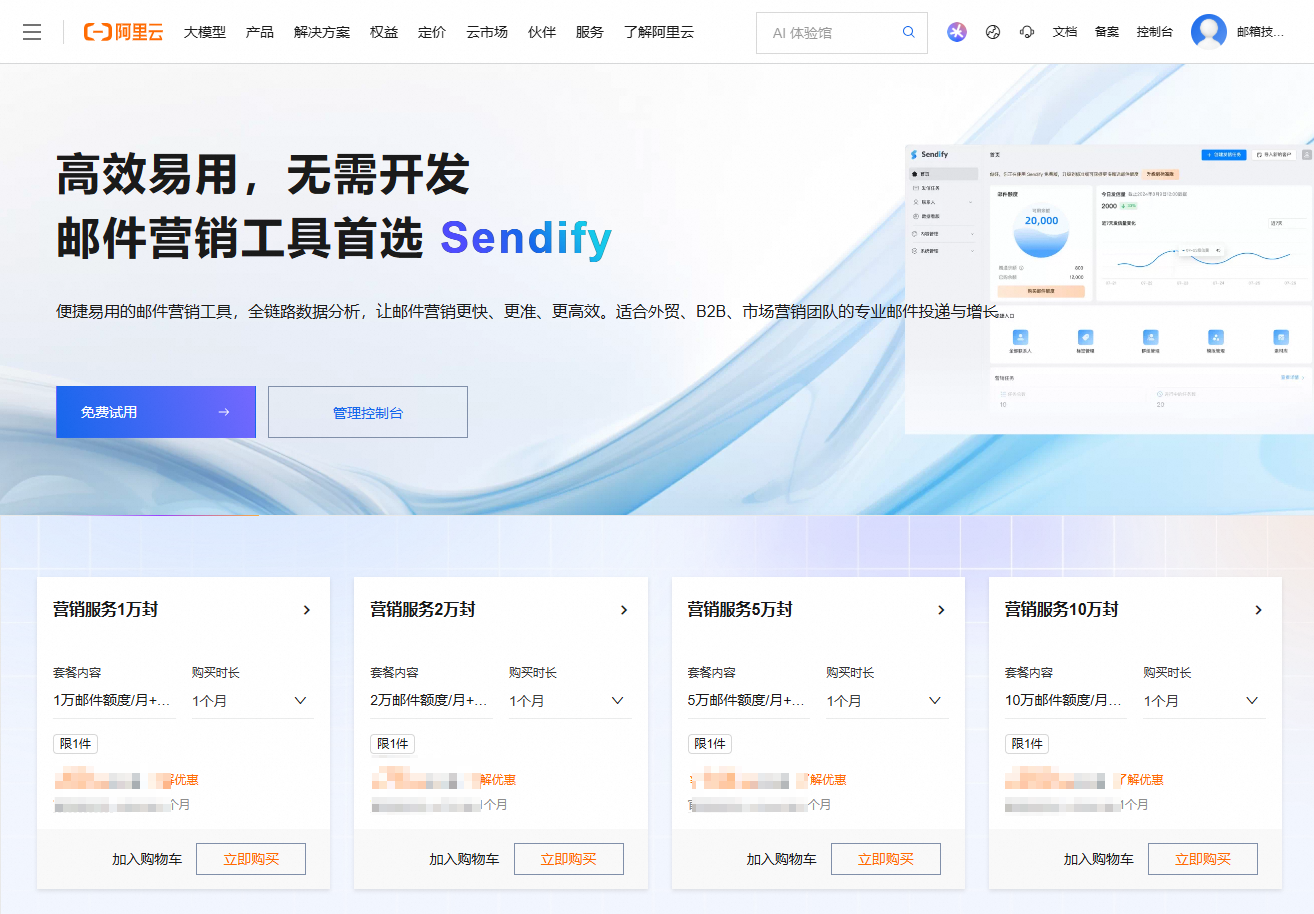Click the 阿里云 logo

(x=123, y=32)
